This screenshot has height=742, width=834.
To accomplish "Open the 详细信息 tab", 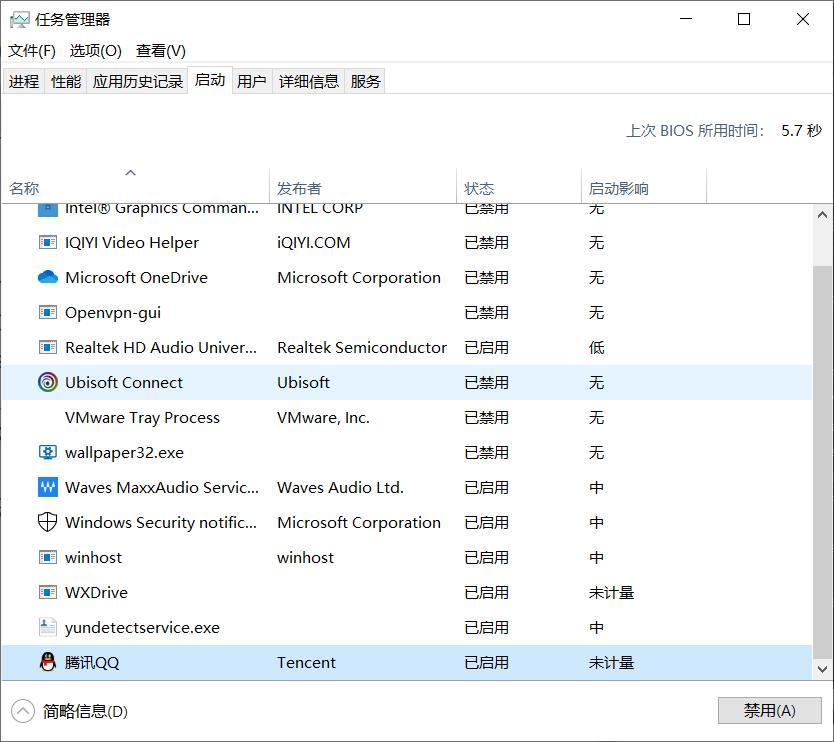I will (x=308, y=81).
